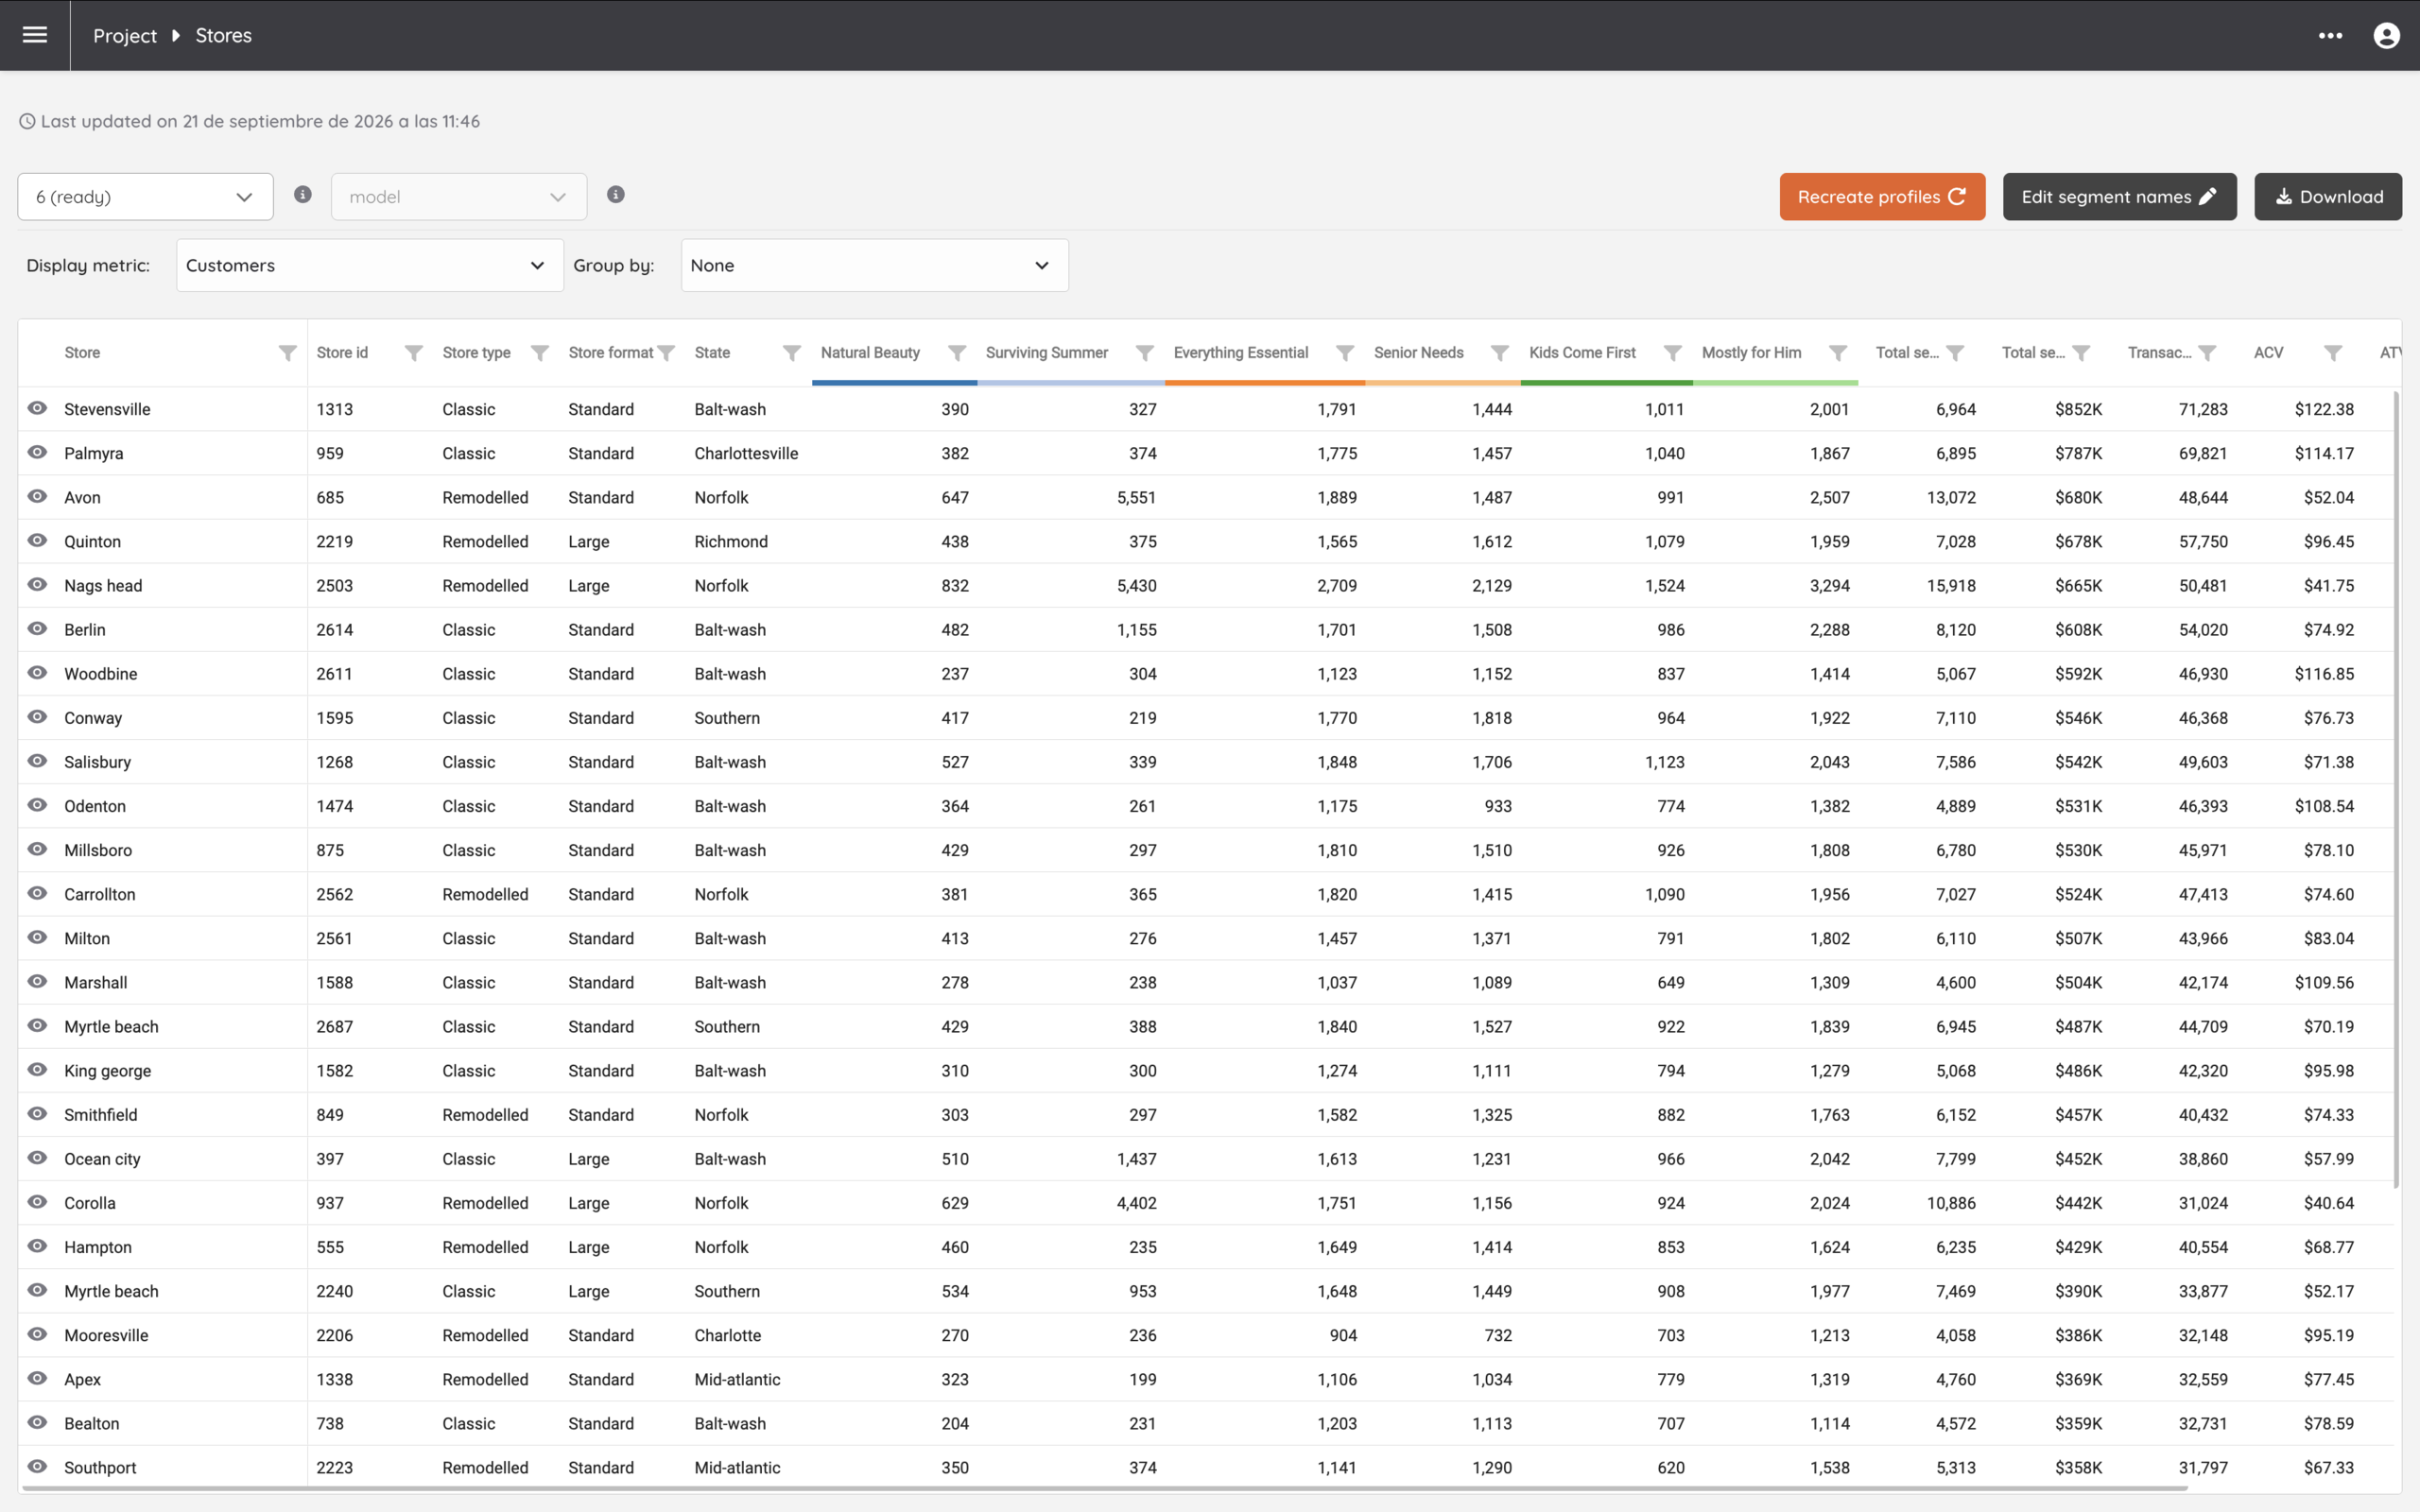
Task: Filter the Natural Beauty column
Action: click(957, 353)
